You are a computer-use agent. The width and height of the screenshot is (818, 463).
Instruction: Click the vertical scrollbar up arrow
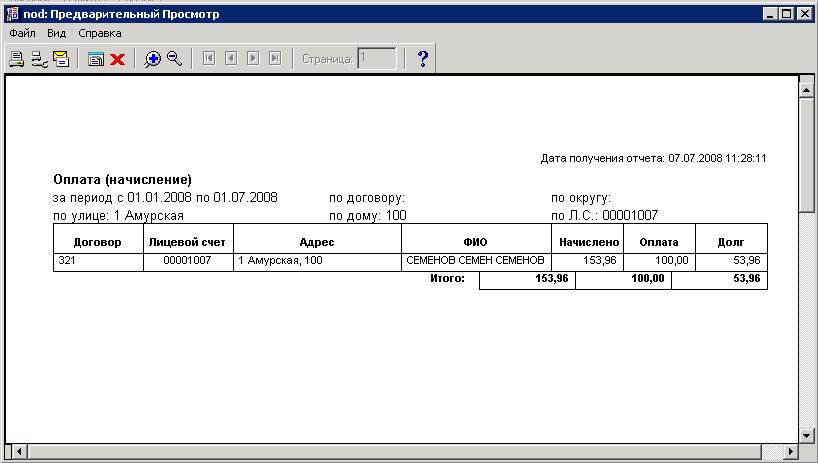pyautogui.click(x=806, y=87)
